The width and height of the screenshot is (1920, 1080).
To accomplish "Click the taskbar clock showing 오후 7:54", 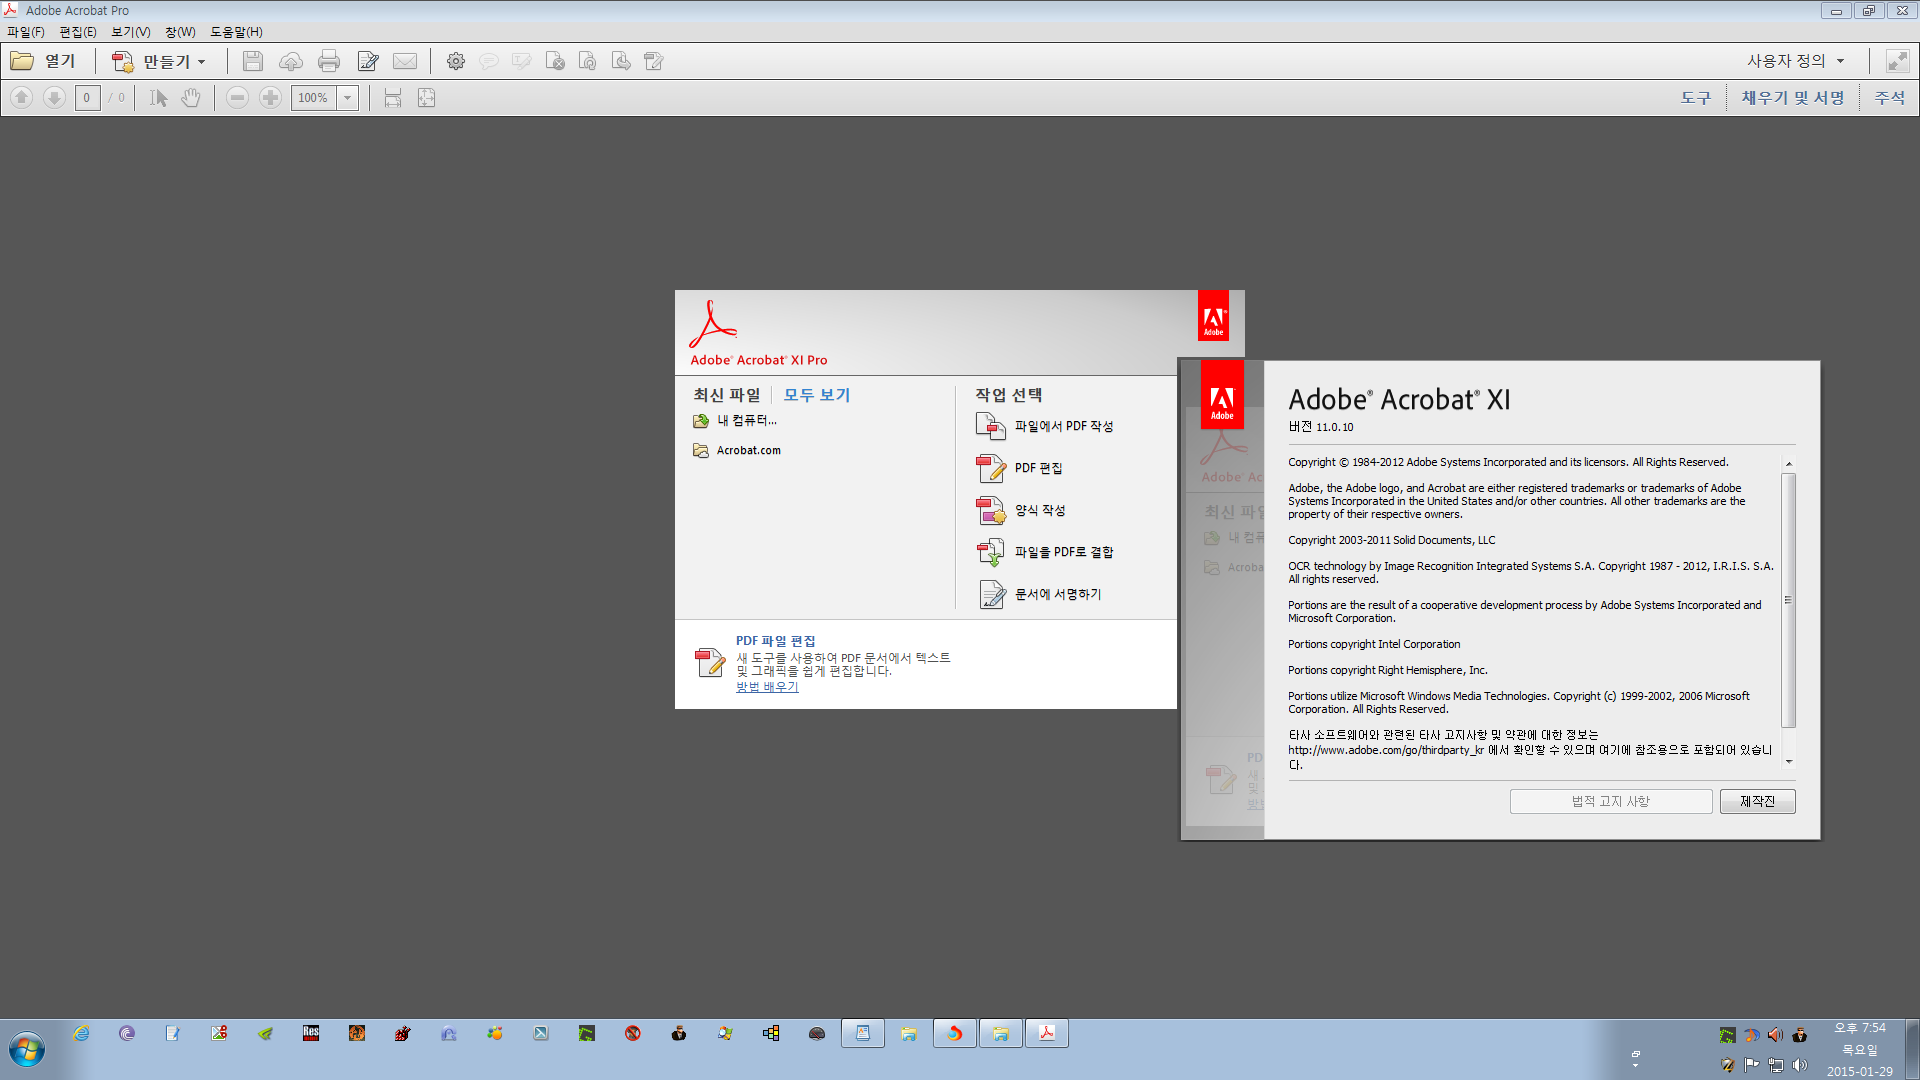I will click(1860, 1028).
